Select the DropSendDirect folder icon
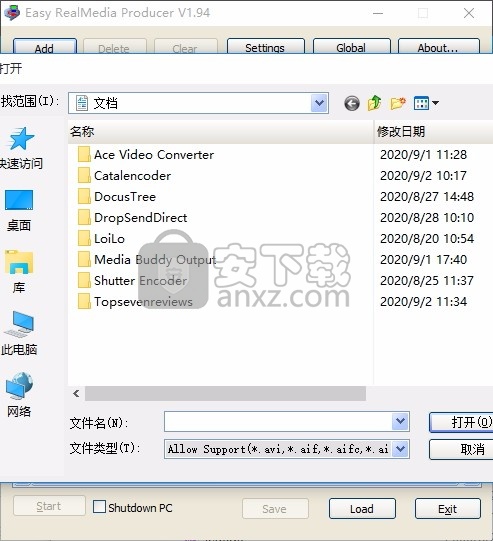 [84, 218]
